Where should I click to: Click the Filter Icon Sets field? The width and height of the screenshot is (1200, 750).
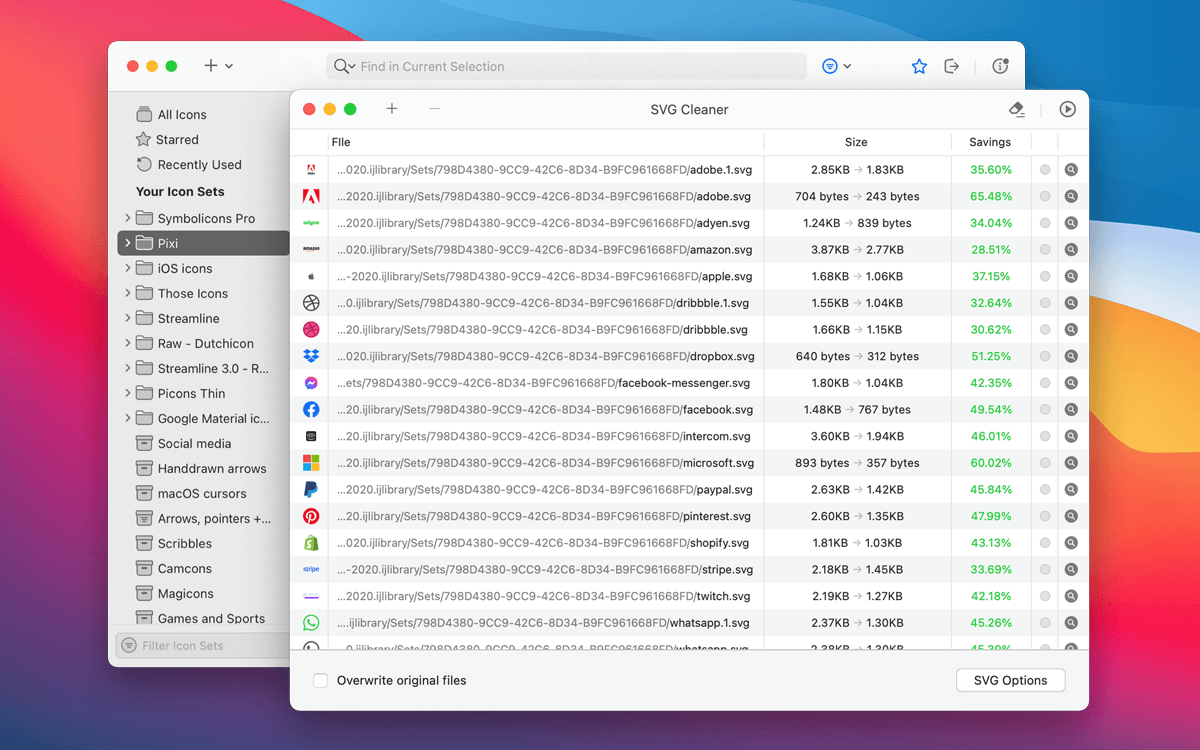tap(203, 646)
